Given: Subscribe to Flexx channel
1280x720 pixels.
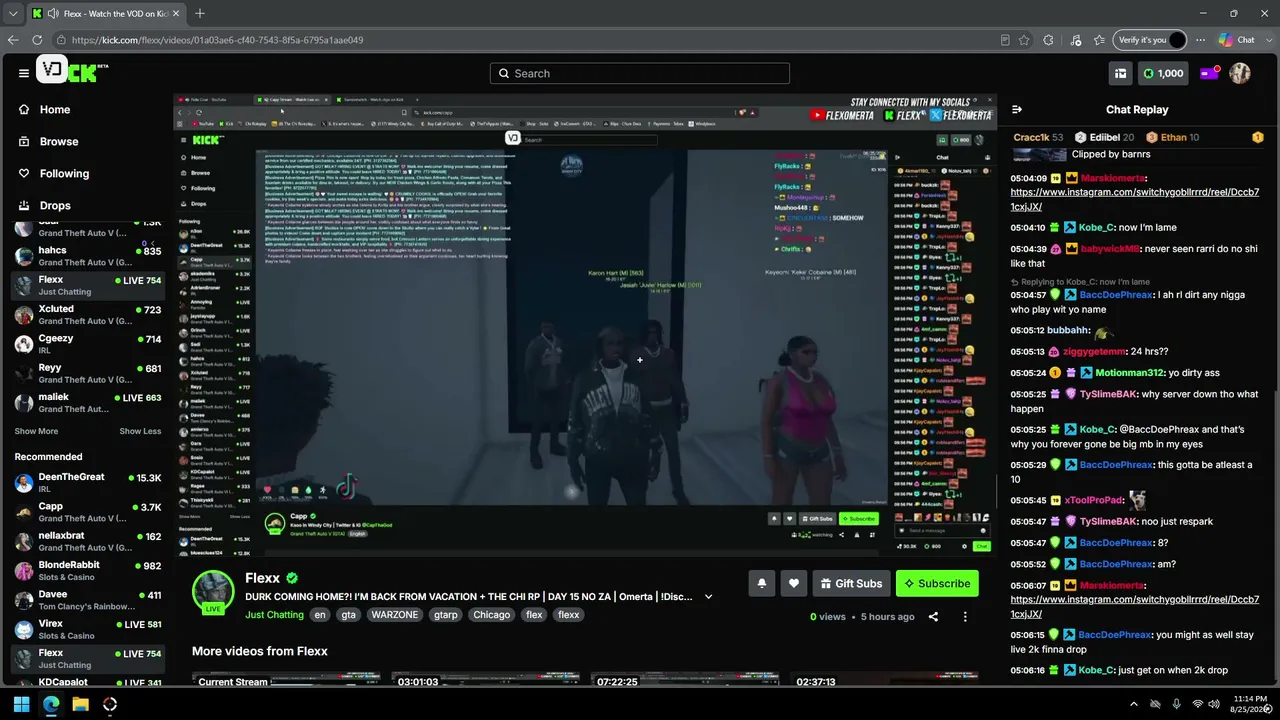Looking at the screenshot, I should click(937, 583).
